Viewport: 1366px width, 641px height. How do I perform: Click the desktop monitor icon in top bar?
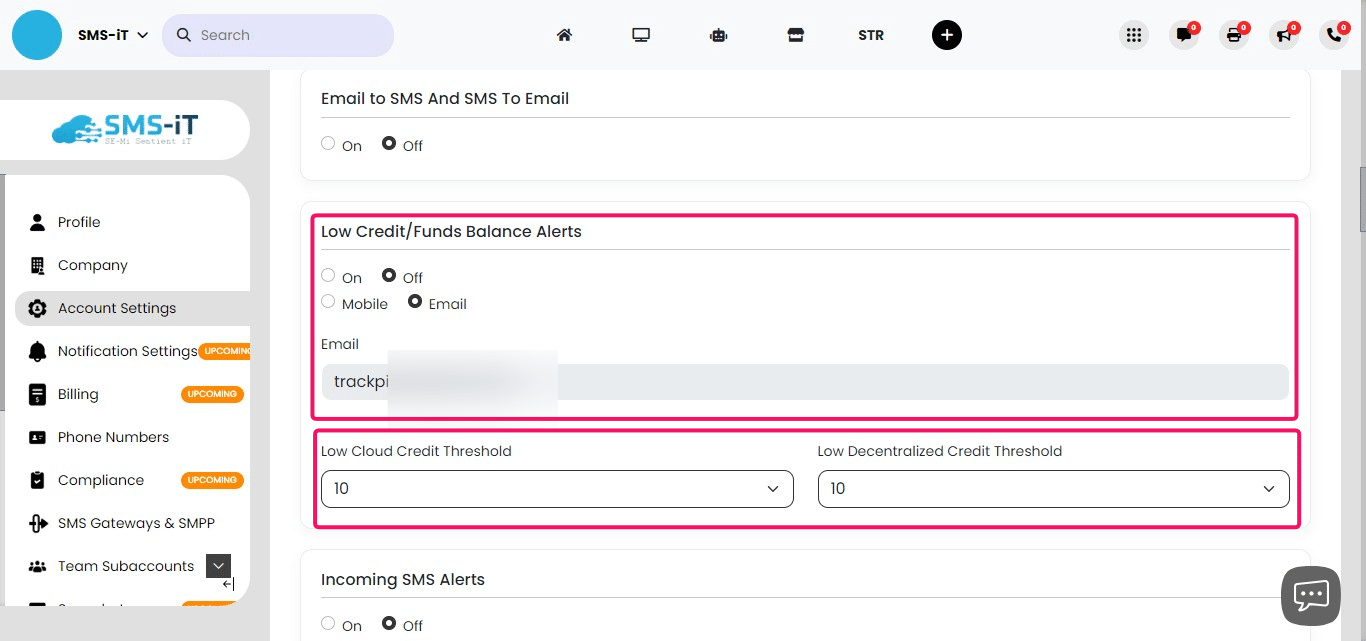tap(641, 34)
